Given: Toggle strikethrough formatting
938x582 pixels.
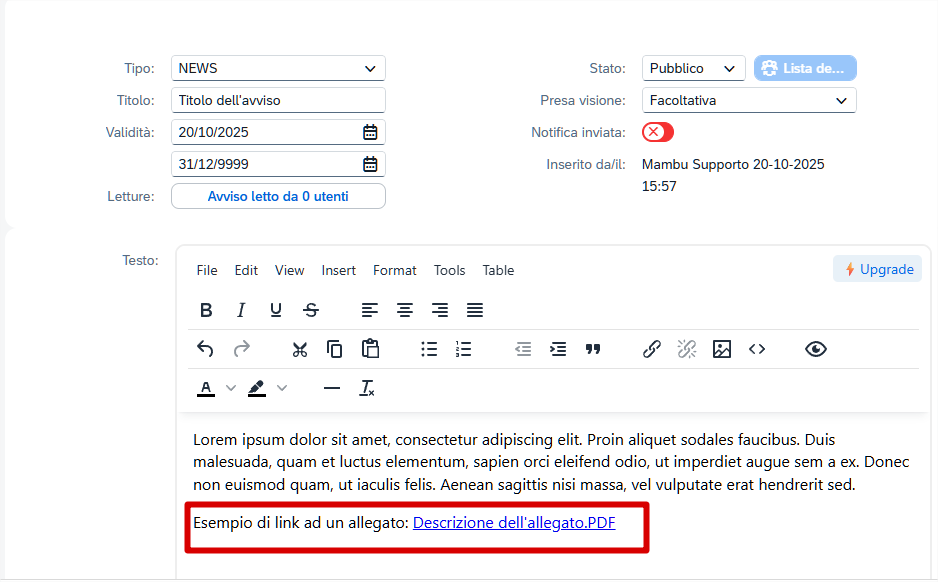Looking at the screenshot, I should [311, 310].
